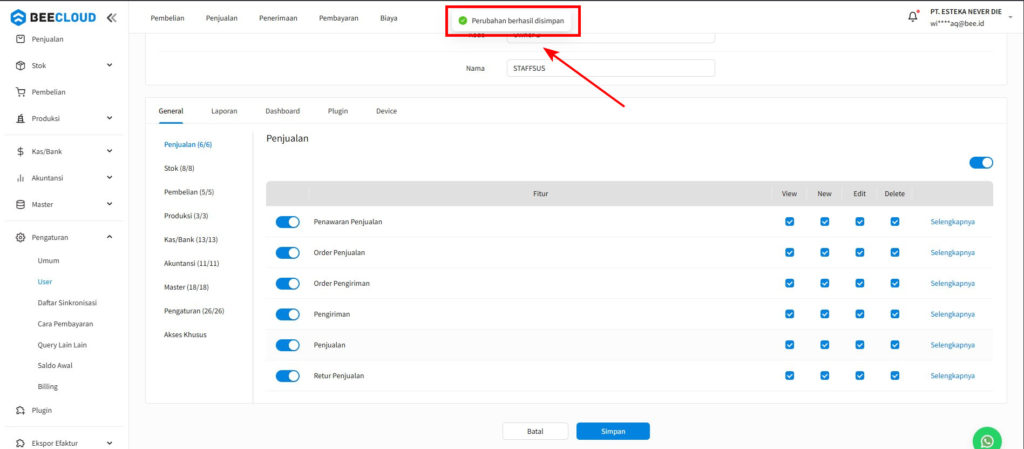Click the Kas/Bank dollar icon
The height and width of the screenshot is (449, 1024).
21,151
